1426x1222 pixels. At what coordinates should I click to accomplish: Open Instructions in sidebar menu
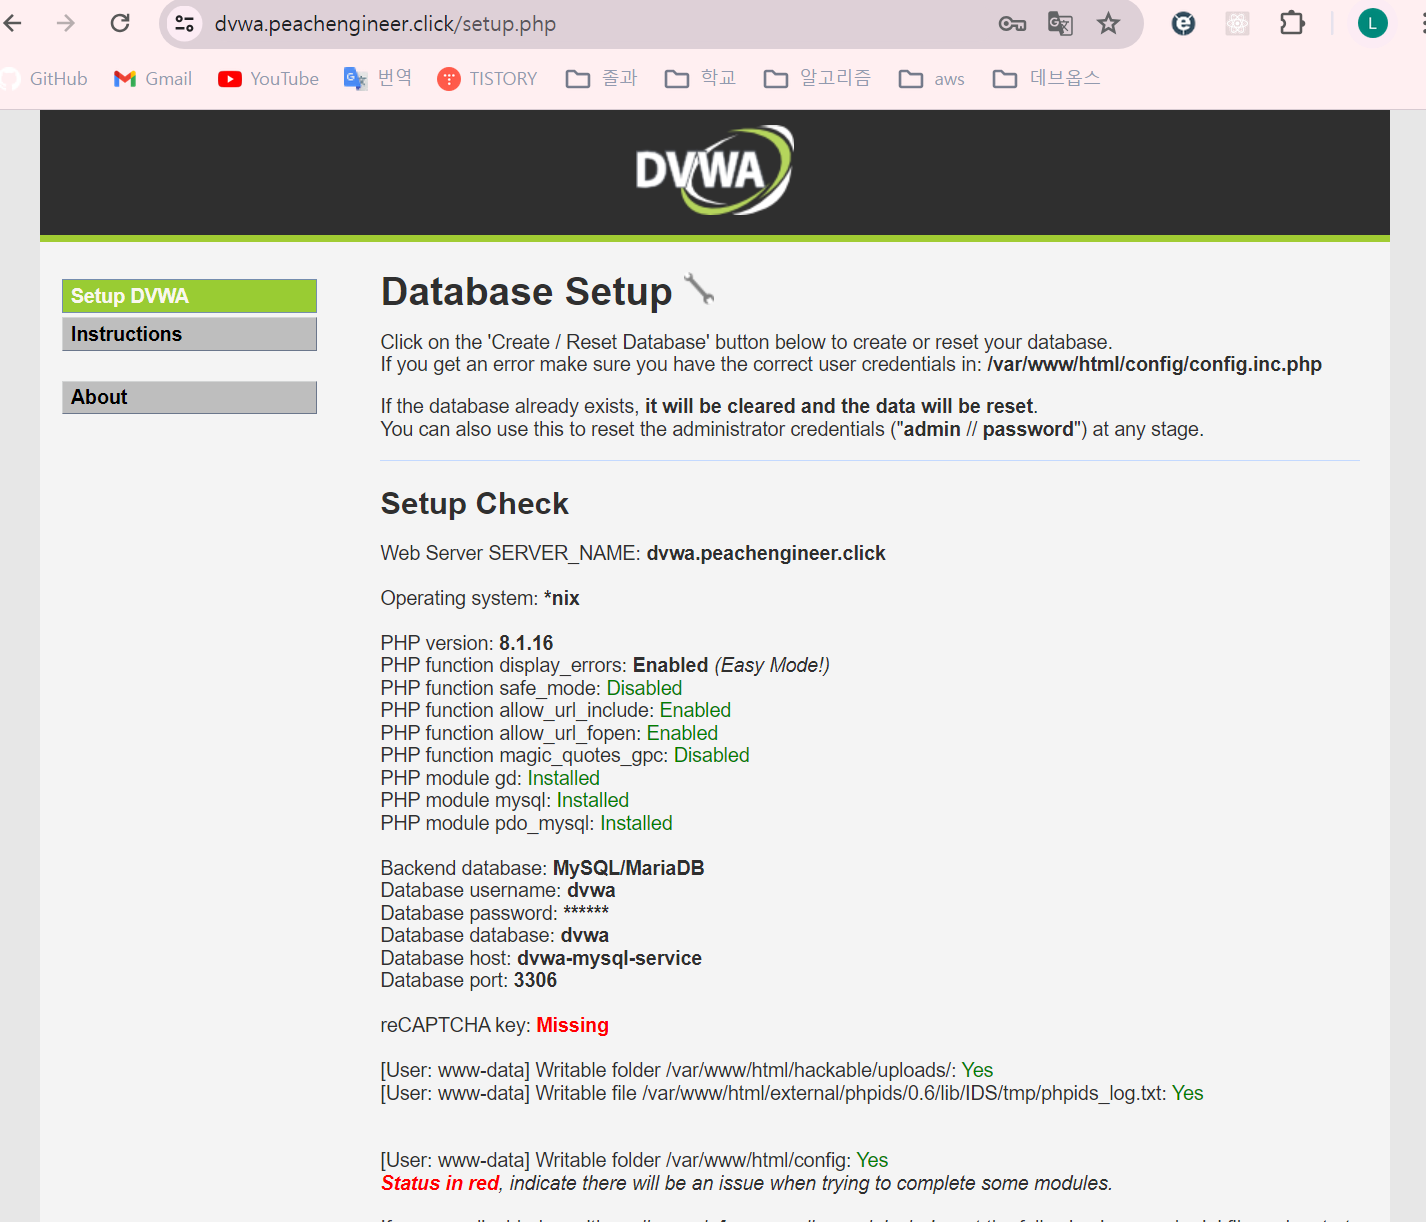189,334
